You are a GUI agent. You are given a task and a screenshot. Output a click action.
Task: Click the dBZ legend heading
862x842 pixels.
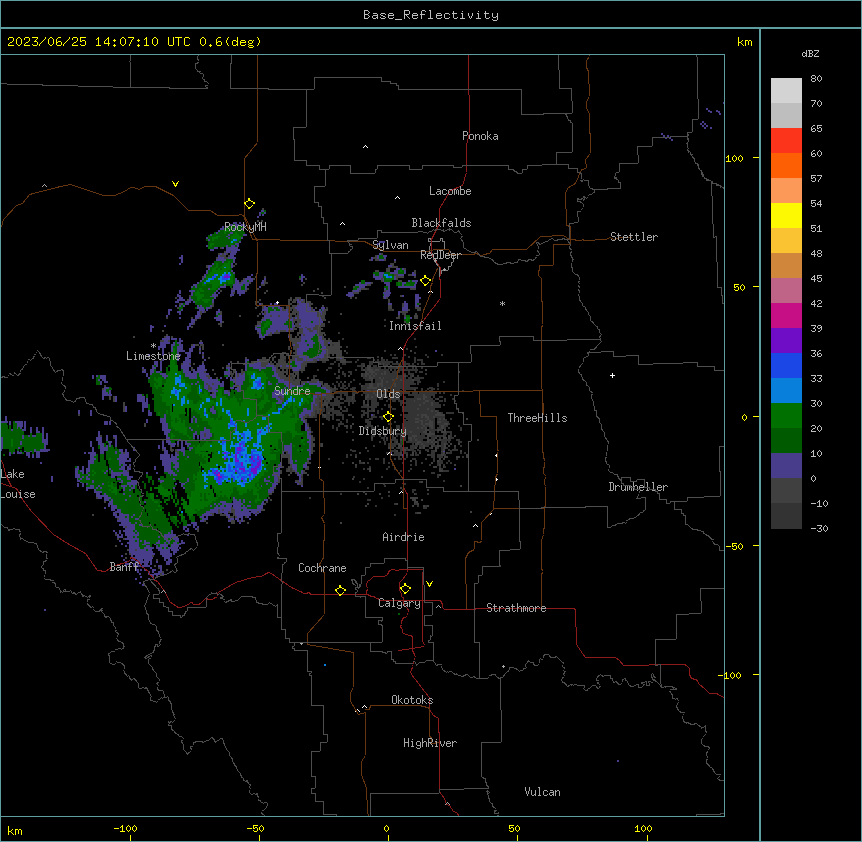point(810,54)
